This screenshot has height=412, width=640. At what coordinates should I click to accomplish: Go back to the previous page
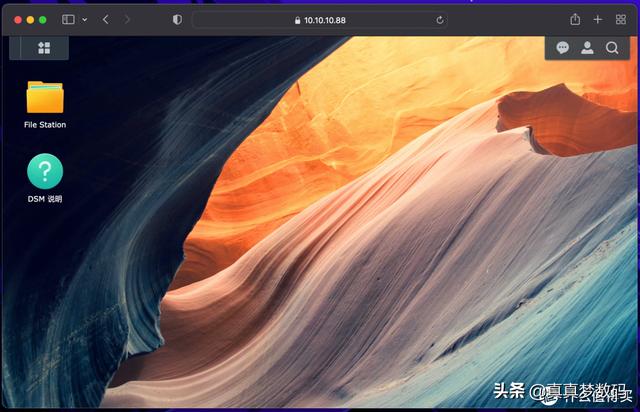coord(106,19)
